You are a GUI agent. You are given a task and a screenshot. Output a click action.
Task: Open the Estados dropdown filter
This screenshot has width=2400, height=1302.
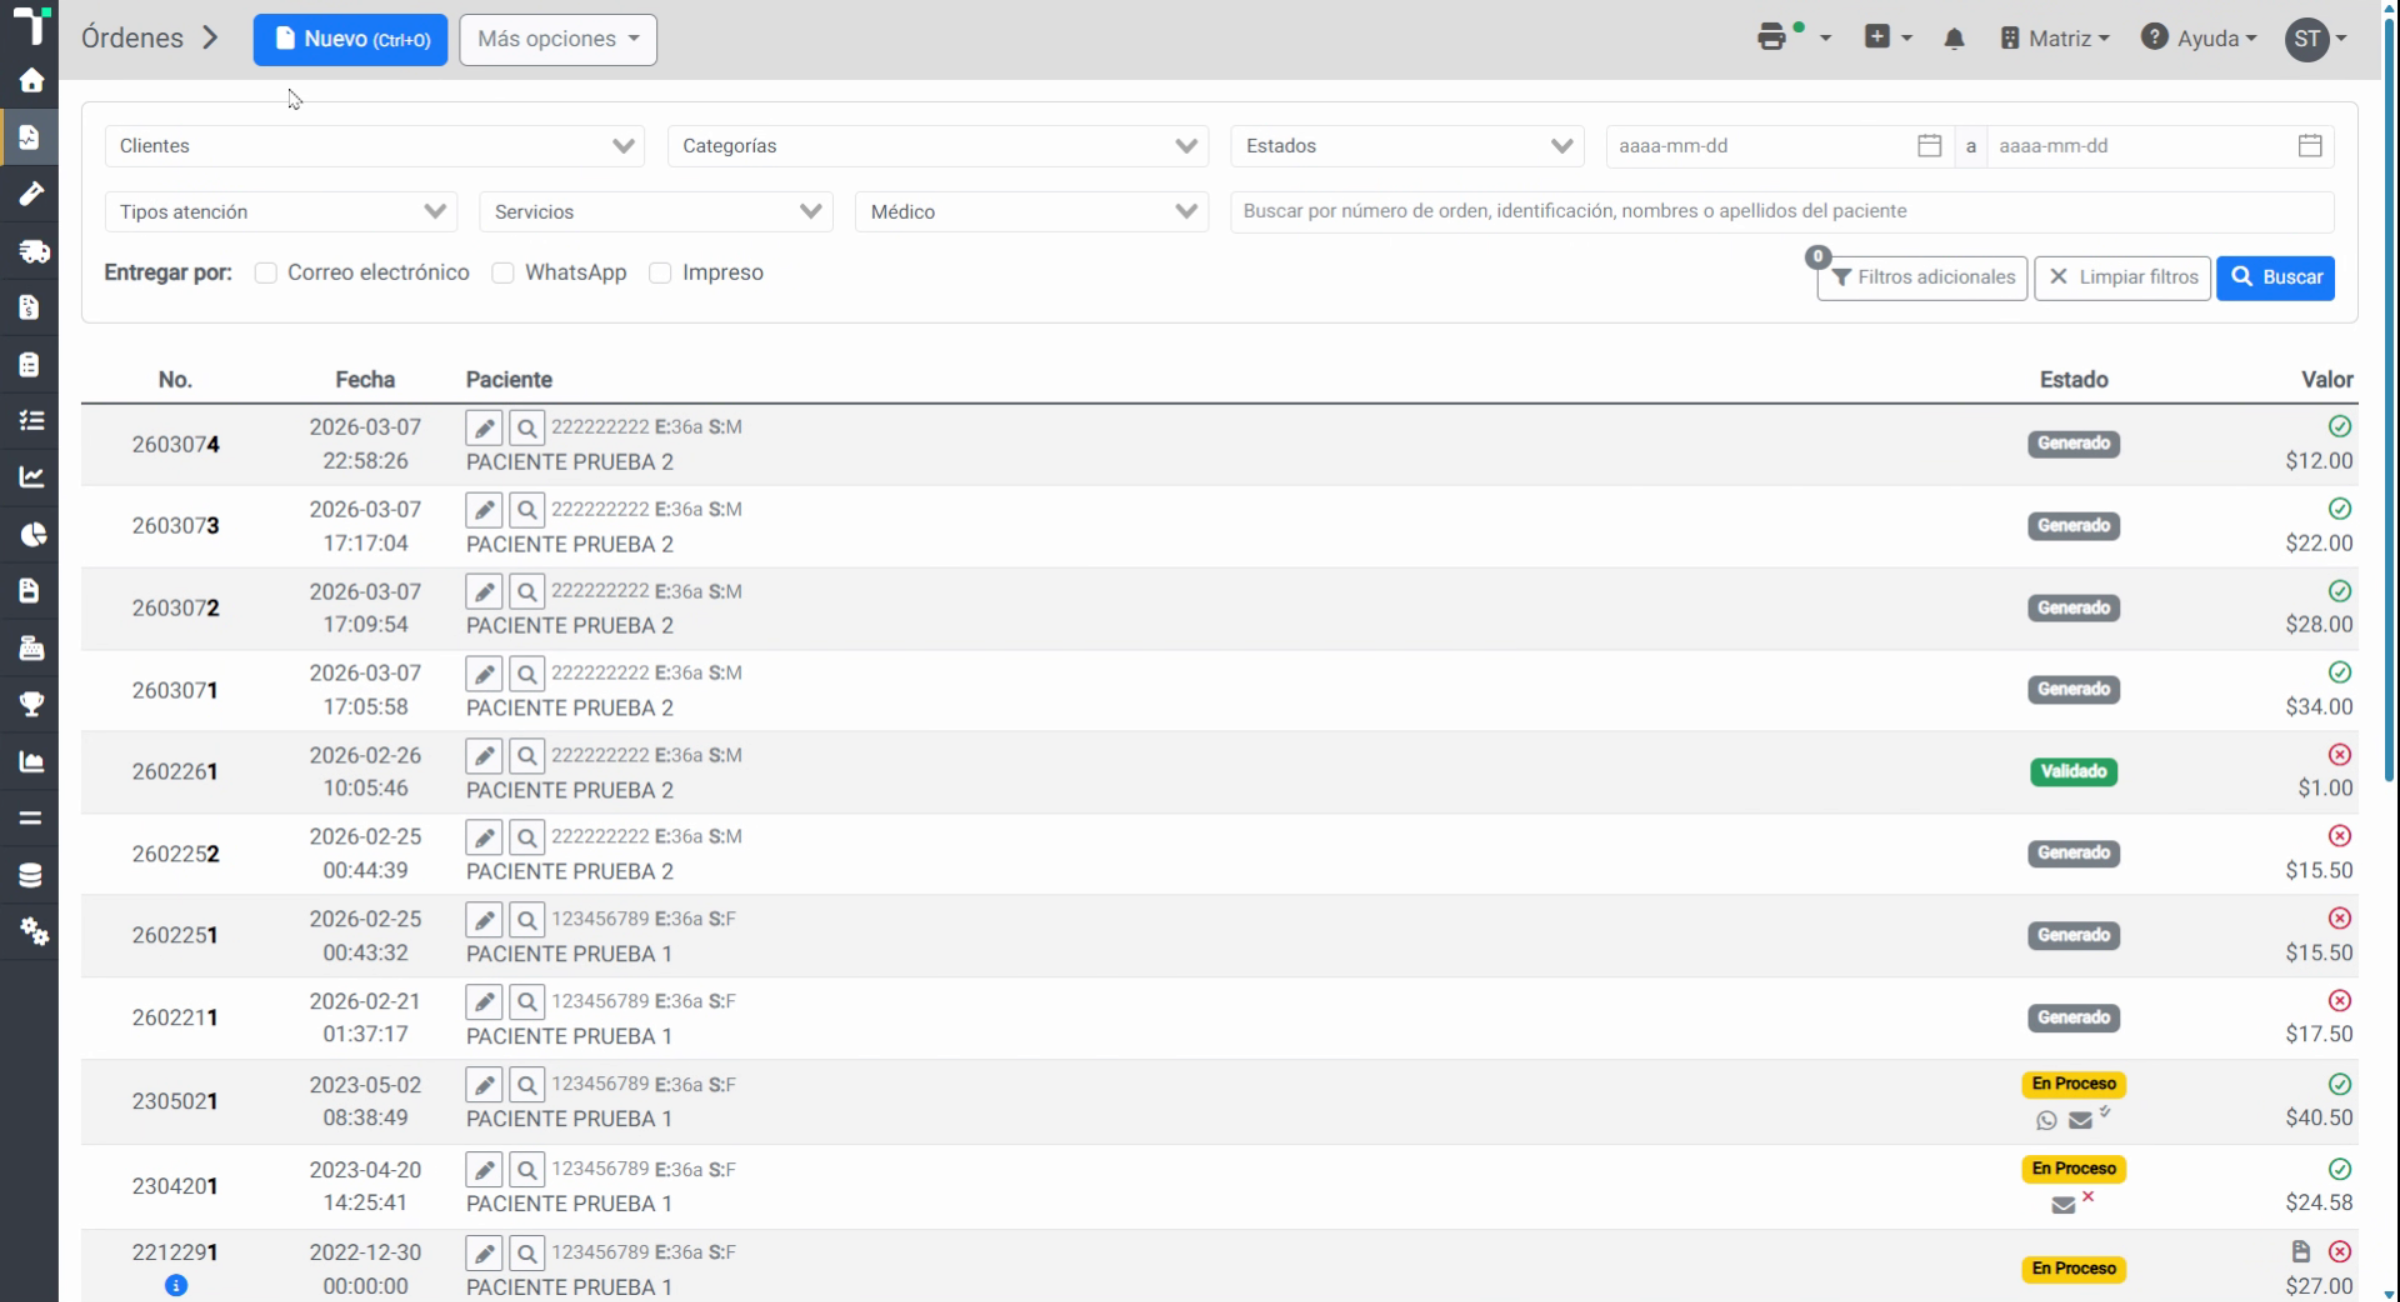click(1407, 146)
